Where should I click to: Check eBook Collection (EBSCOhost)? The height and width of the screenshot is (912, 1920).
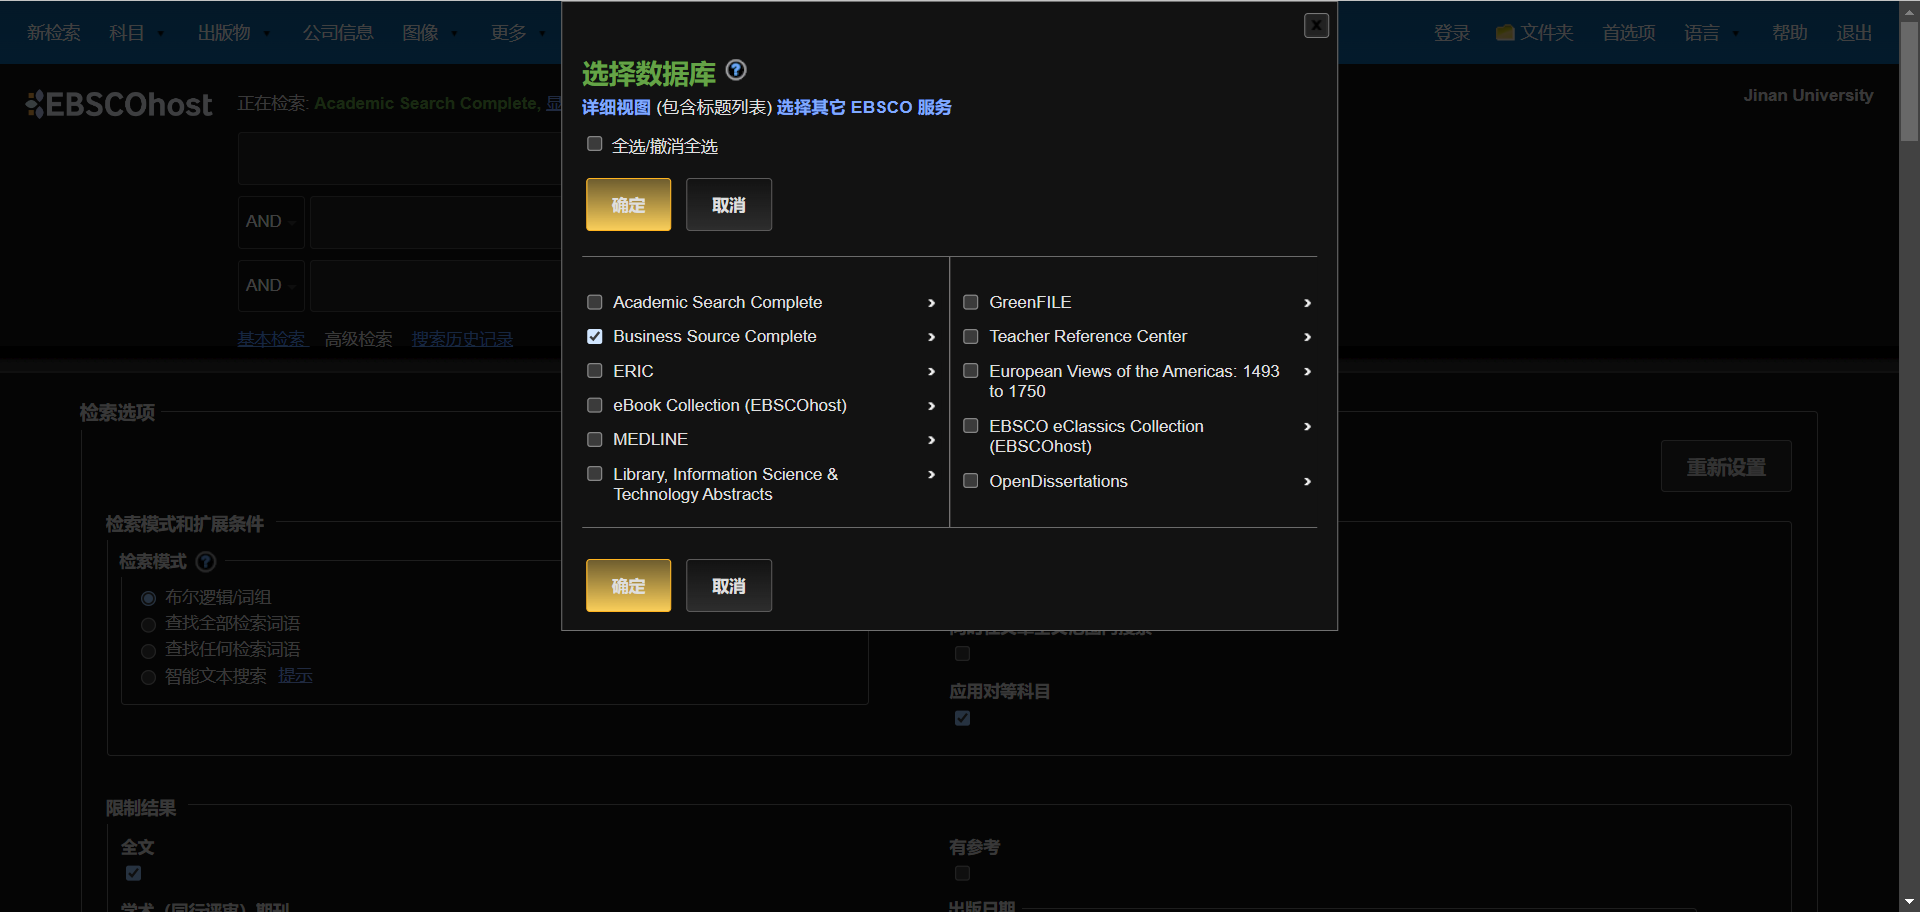tap(595, 405)
